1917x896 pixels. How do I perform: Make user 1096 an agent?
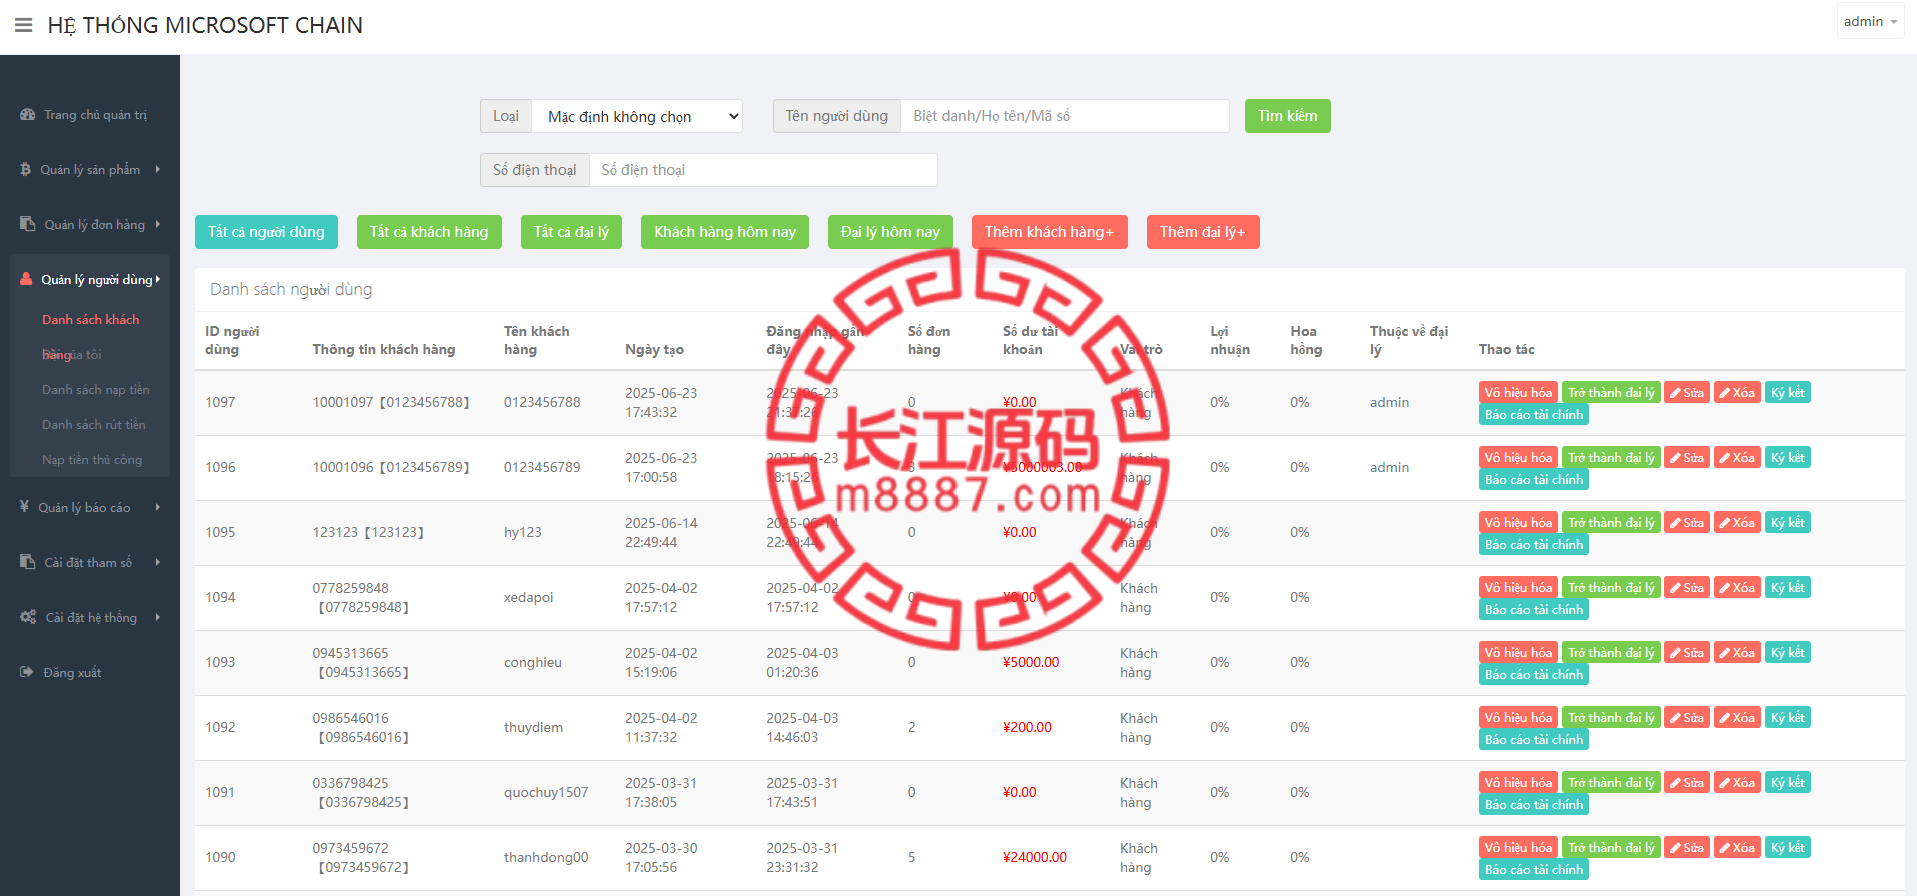(1611, 458)
